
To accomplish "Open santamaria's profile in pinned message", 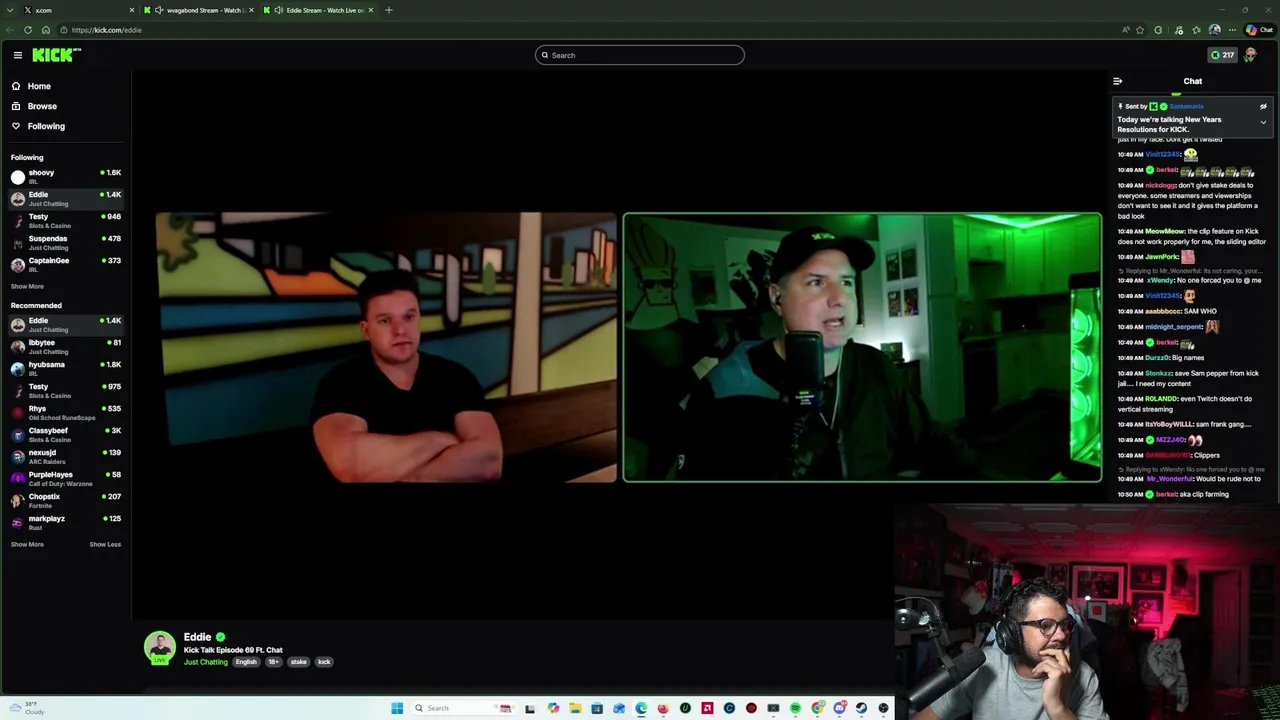I will 1186,106.
